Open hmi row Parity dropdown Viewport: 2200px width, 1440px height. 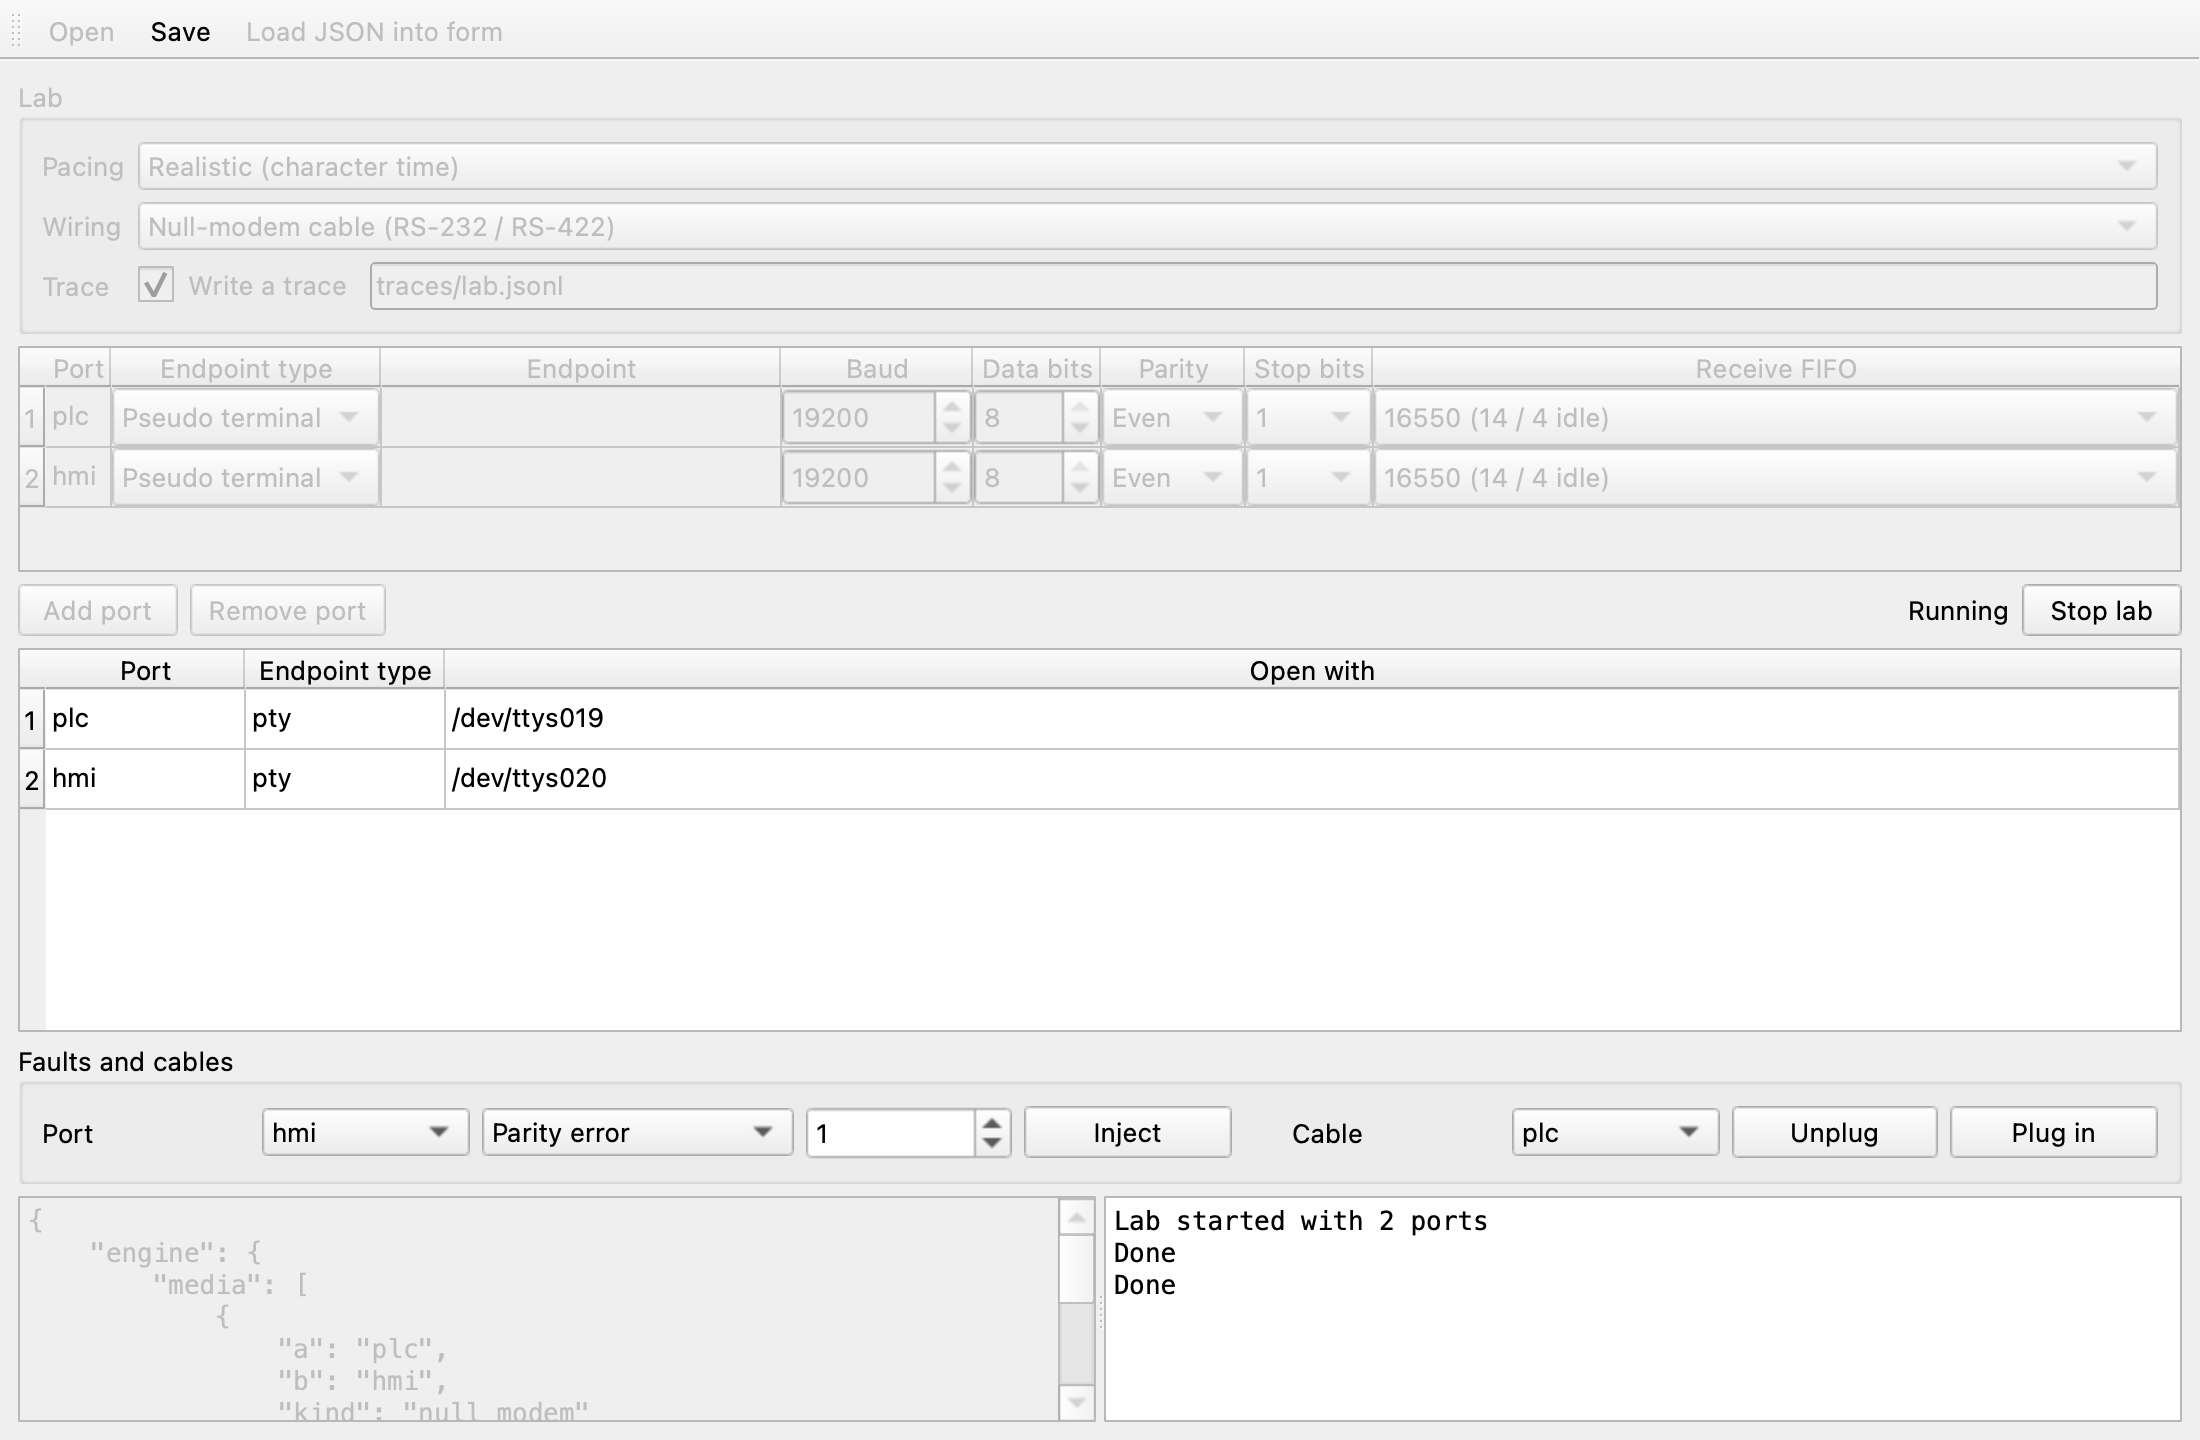pos(1172,478)
